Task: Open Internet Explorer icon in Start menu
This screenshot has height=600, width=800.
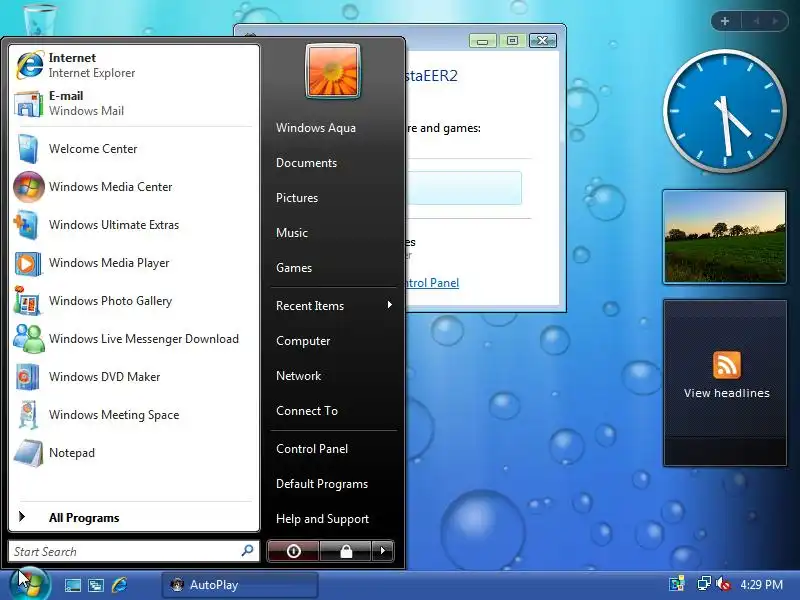Action: coord(30,65)
